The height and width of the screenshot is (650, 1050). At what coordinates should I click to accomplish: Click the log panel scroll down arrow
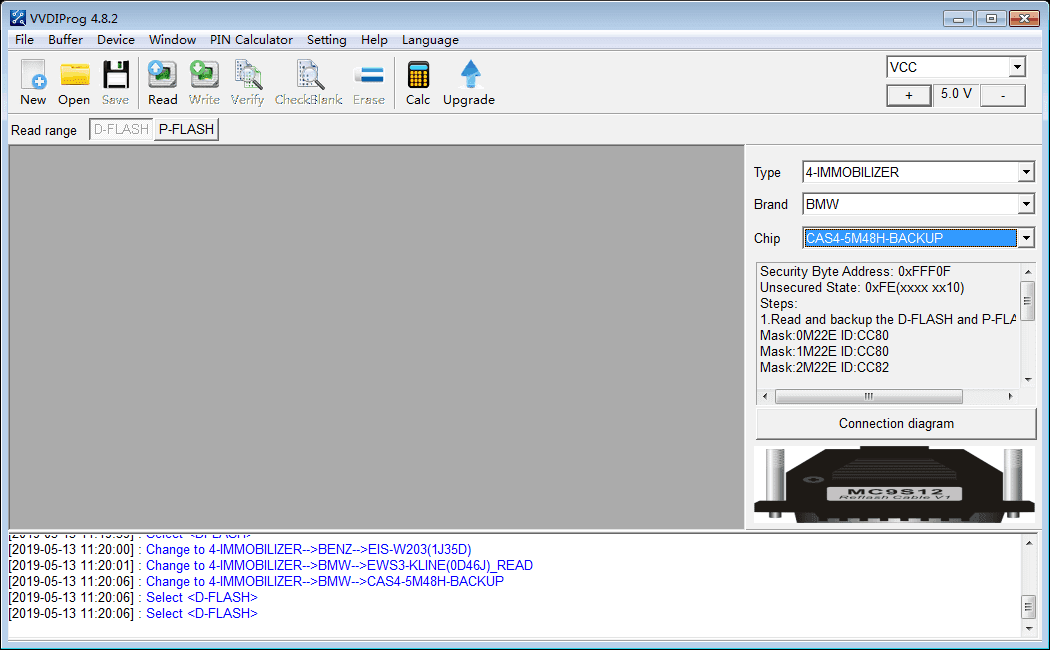point(1029,629)
